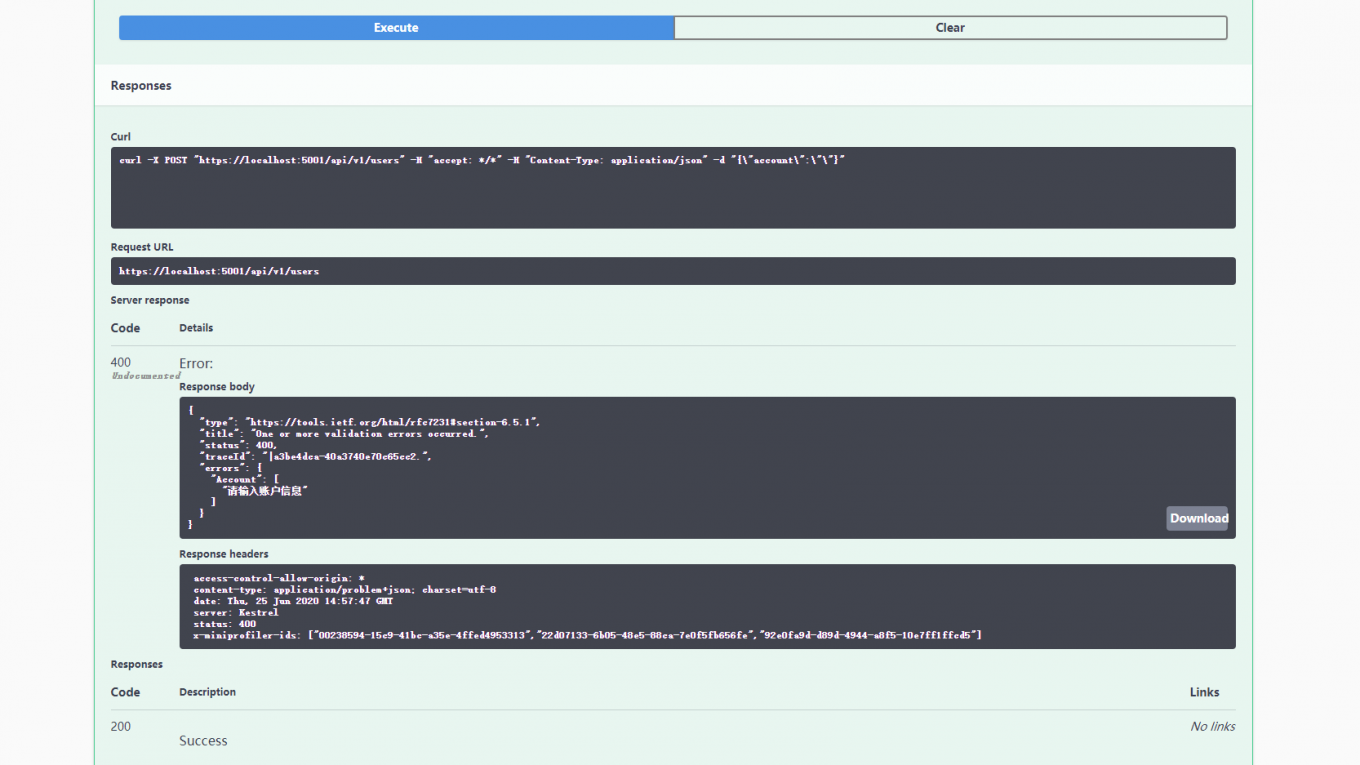Download the response body
Viewport: 1360px width, 765px height.
[1197, 518]
